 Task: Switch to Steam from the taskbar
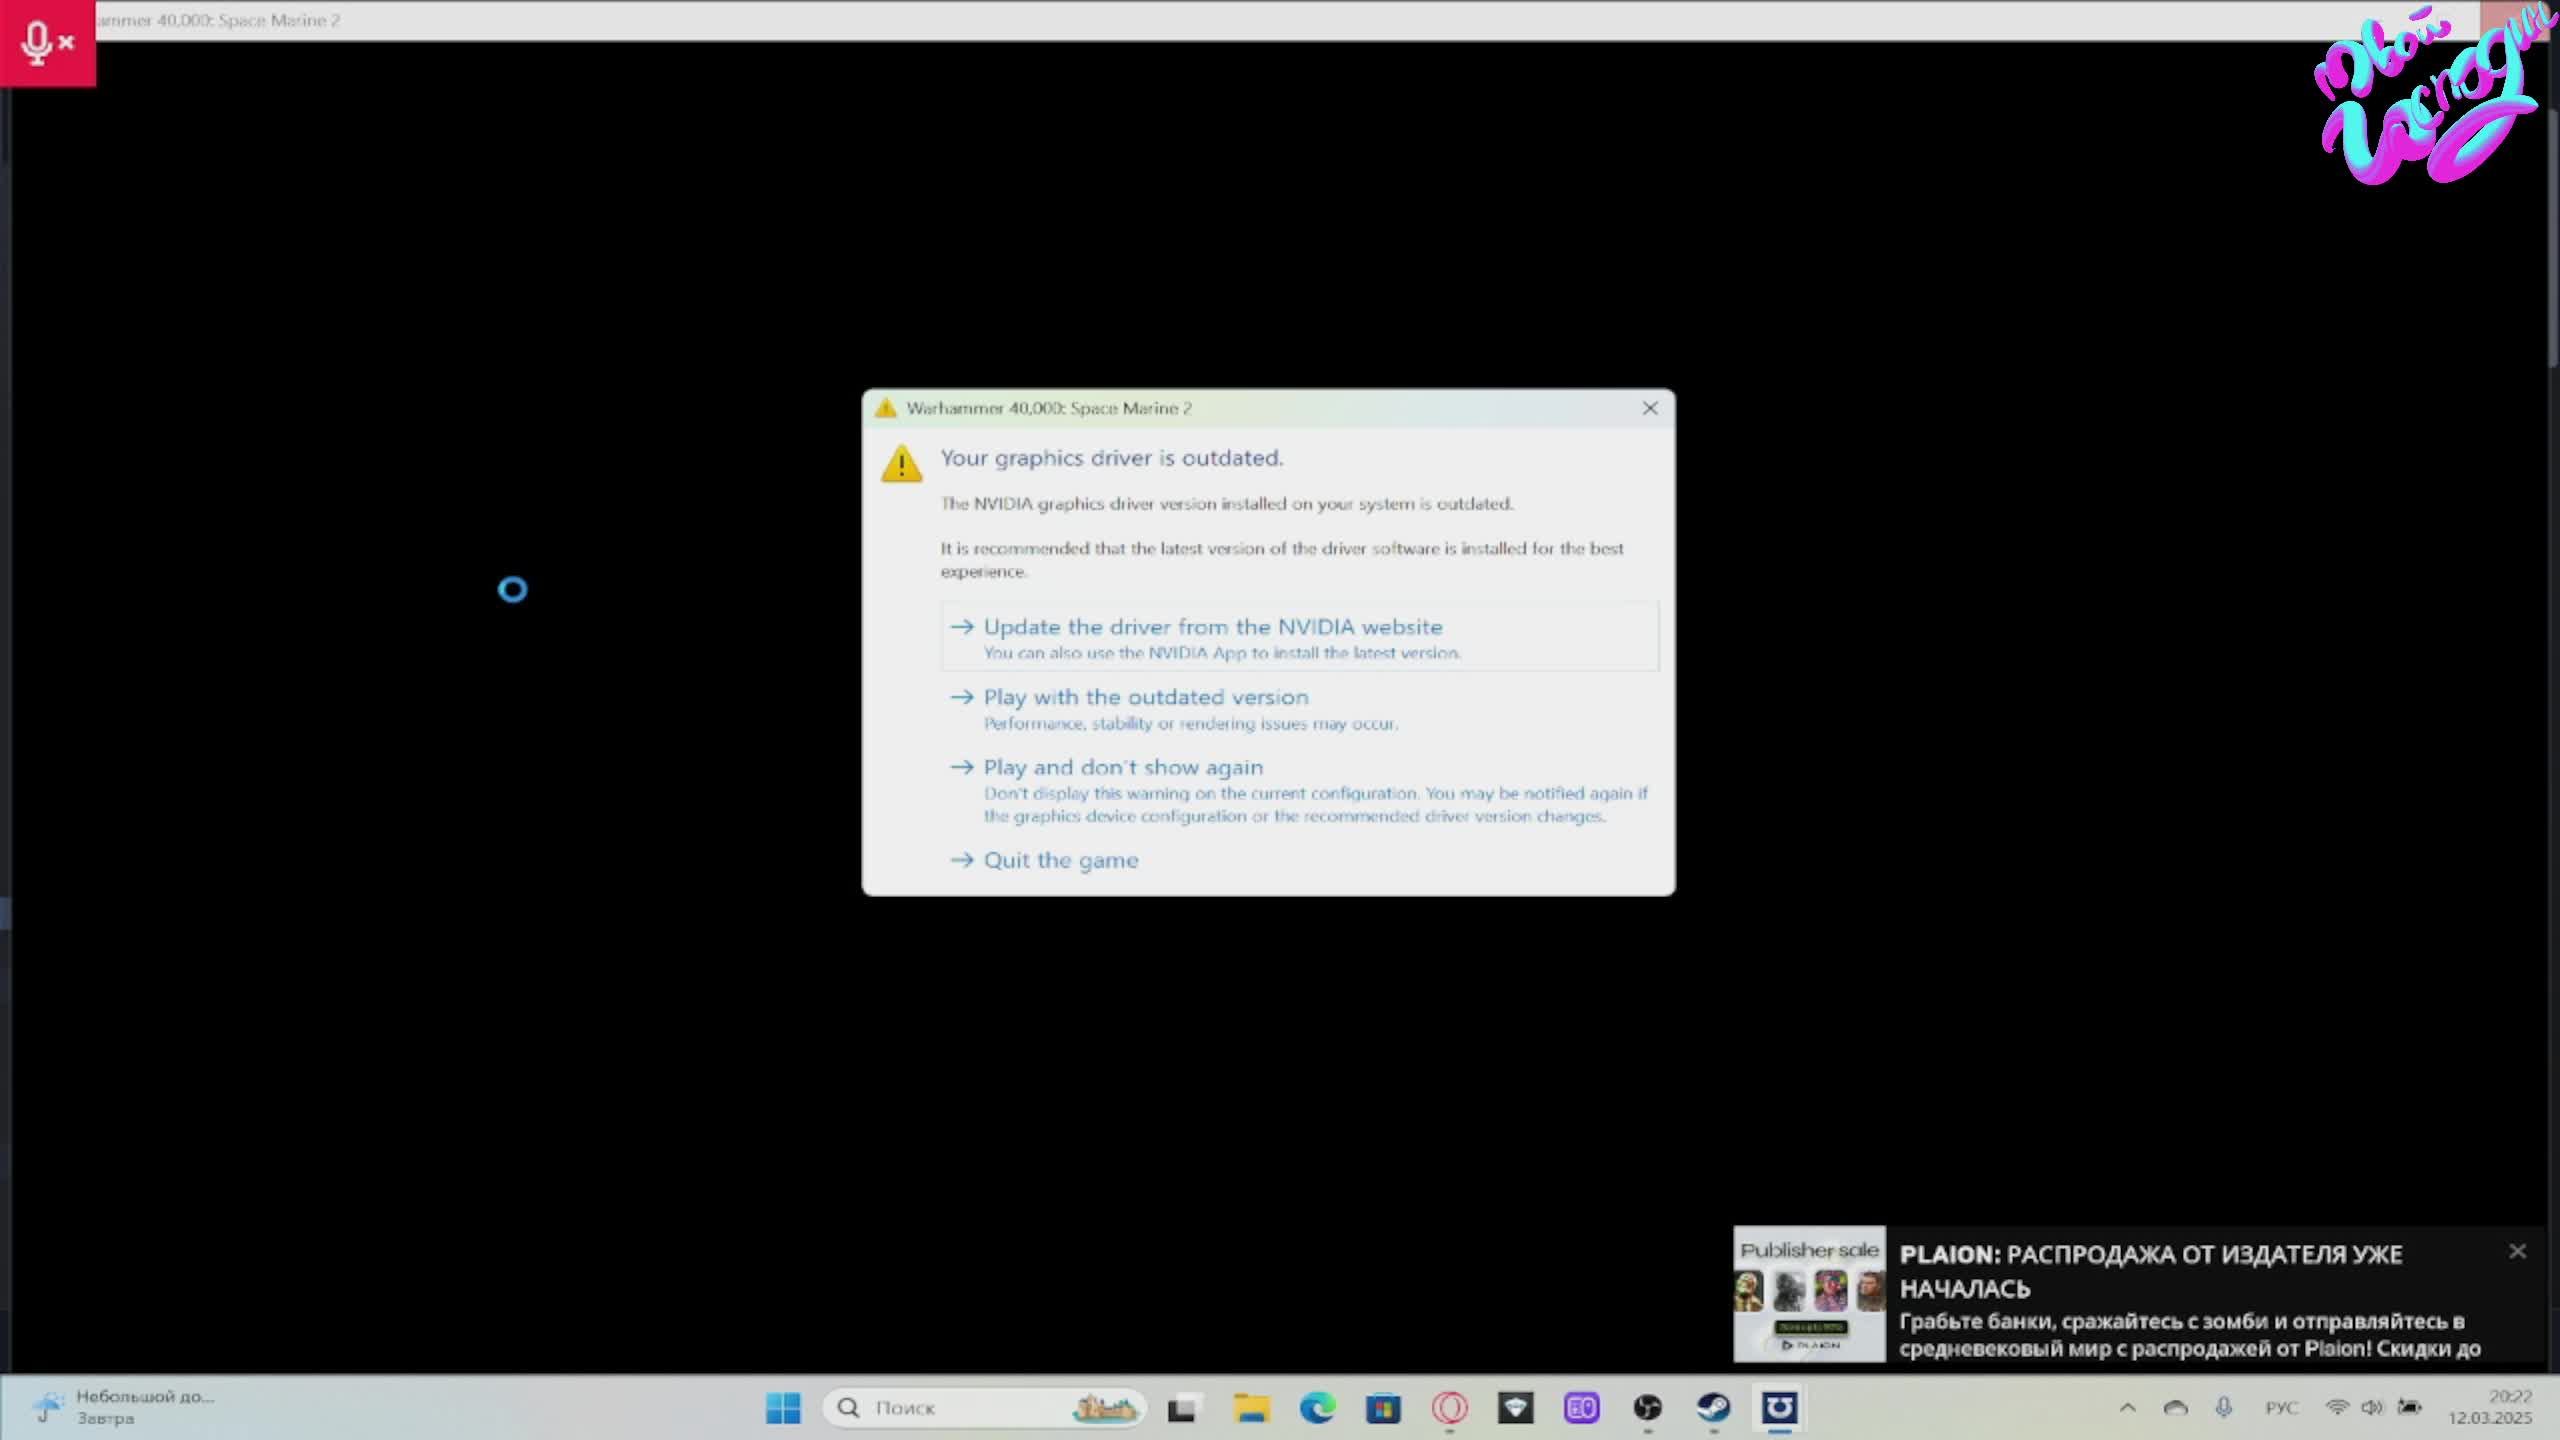1713,1408
